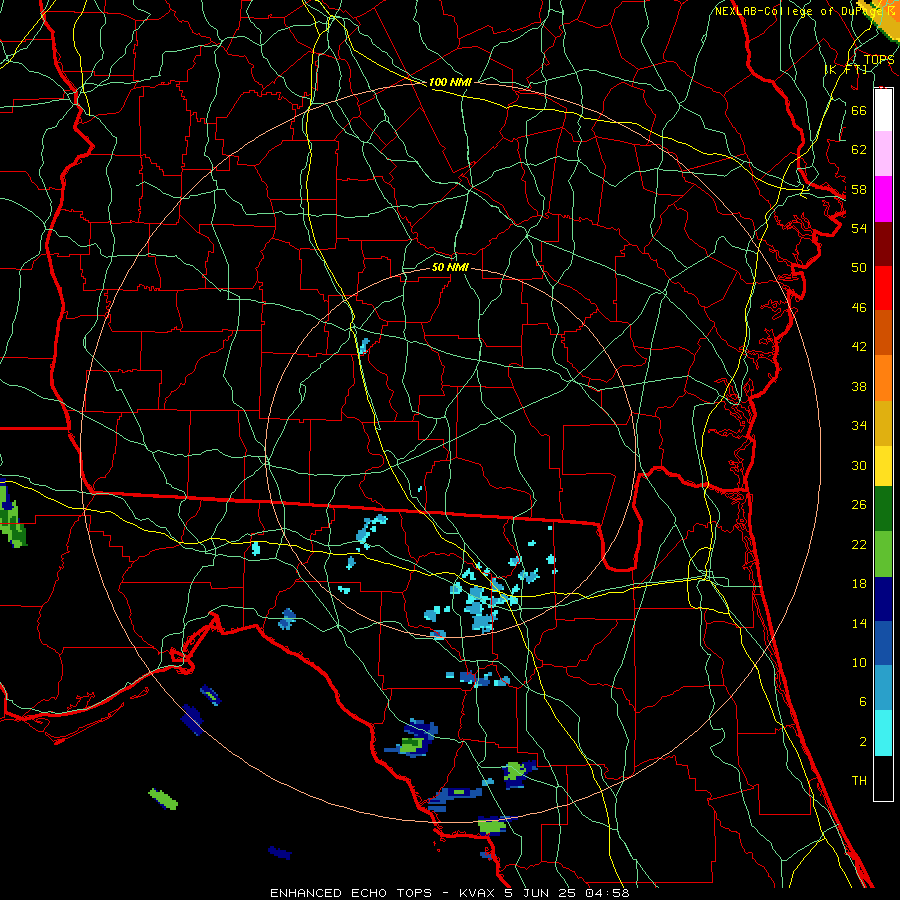Image resolution: width=900 pixels, height=900 pixels.
Task: Click the dark green legend swatch below 30
Action: point(883,509)
